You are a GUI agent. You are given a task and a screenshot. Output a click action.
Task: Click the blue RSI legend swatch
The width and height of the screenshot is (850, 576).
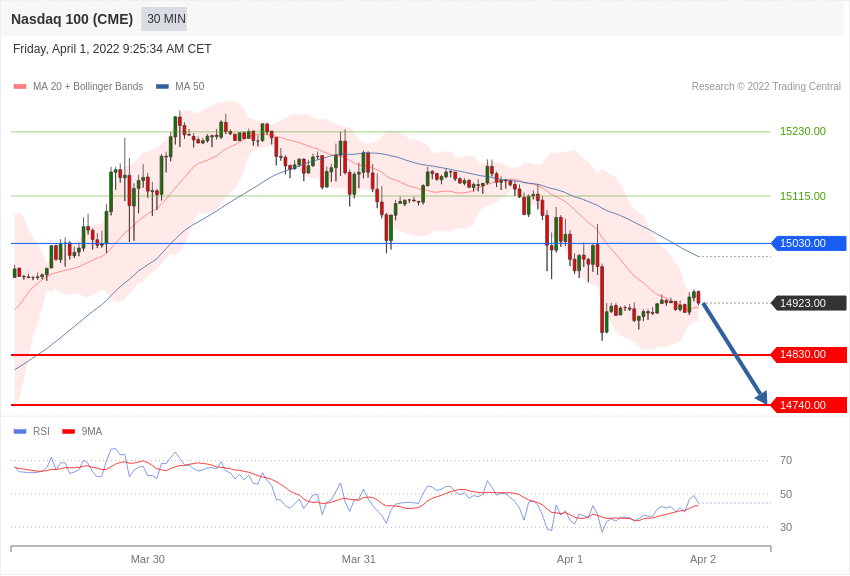20,432
